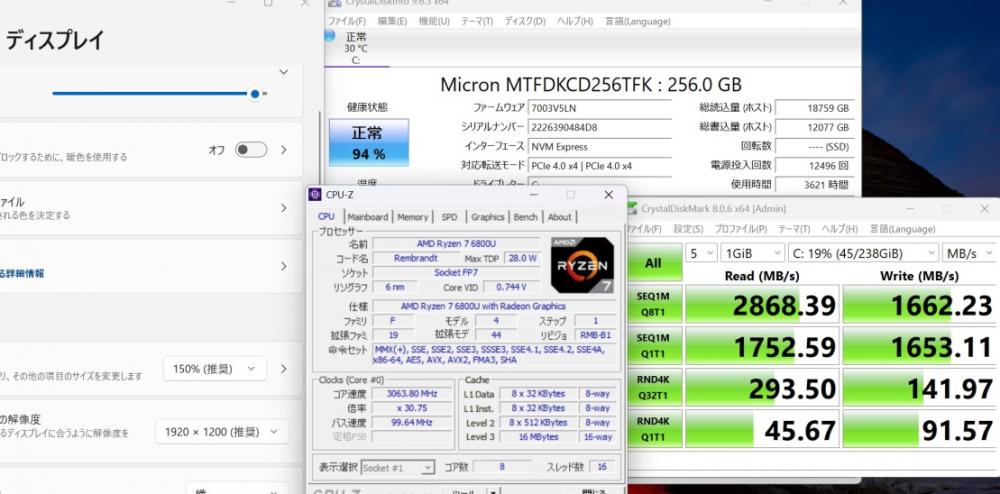Click the 18759 GB total reads field
1000x494 pixels.
pos(814,108)
